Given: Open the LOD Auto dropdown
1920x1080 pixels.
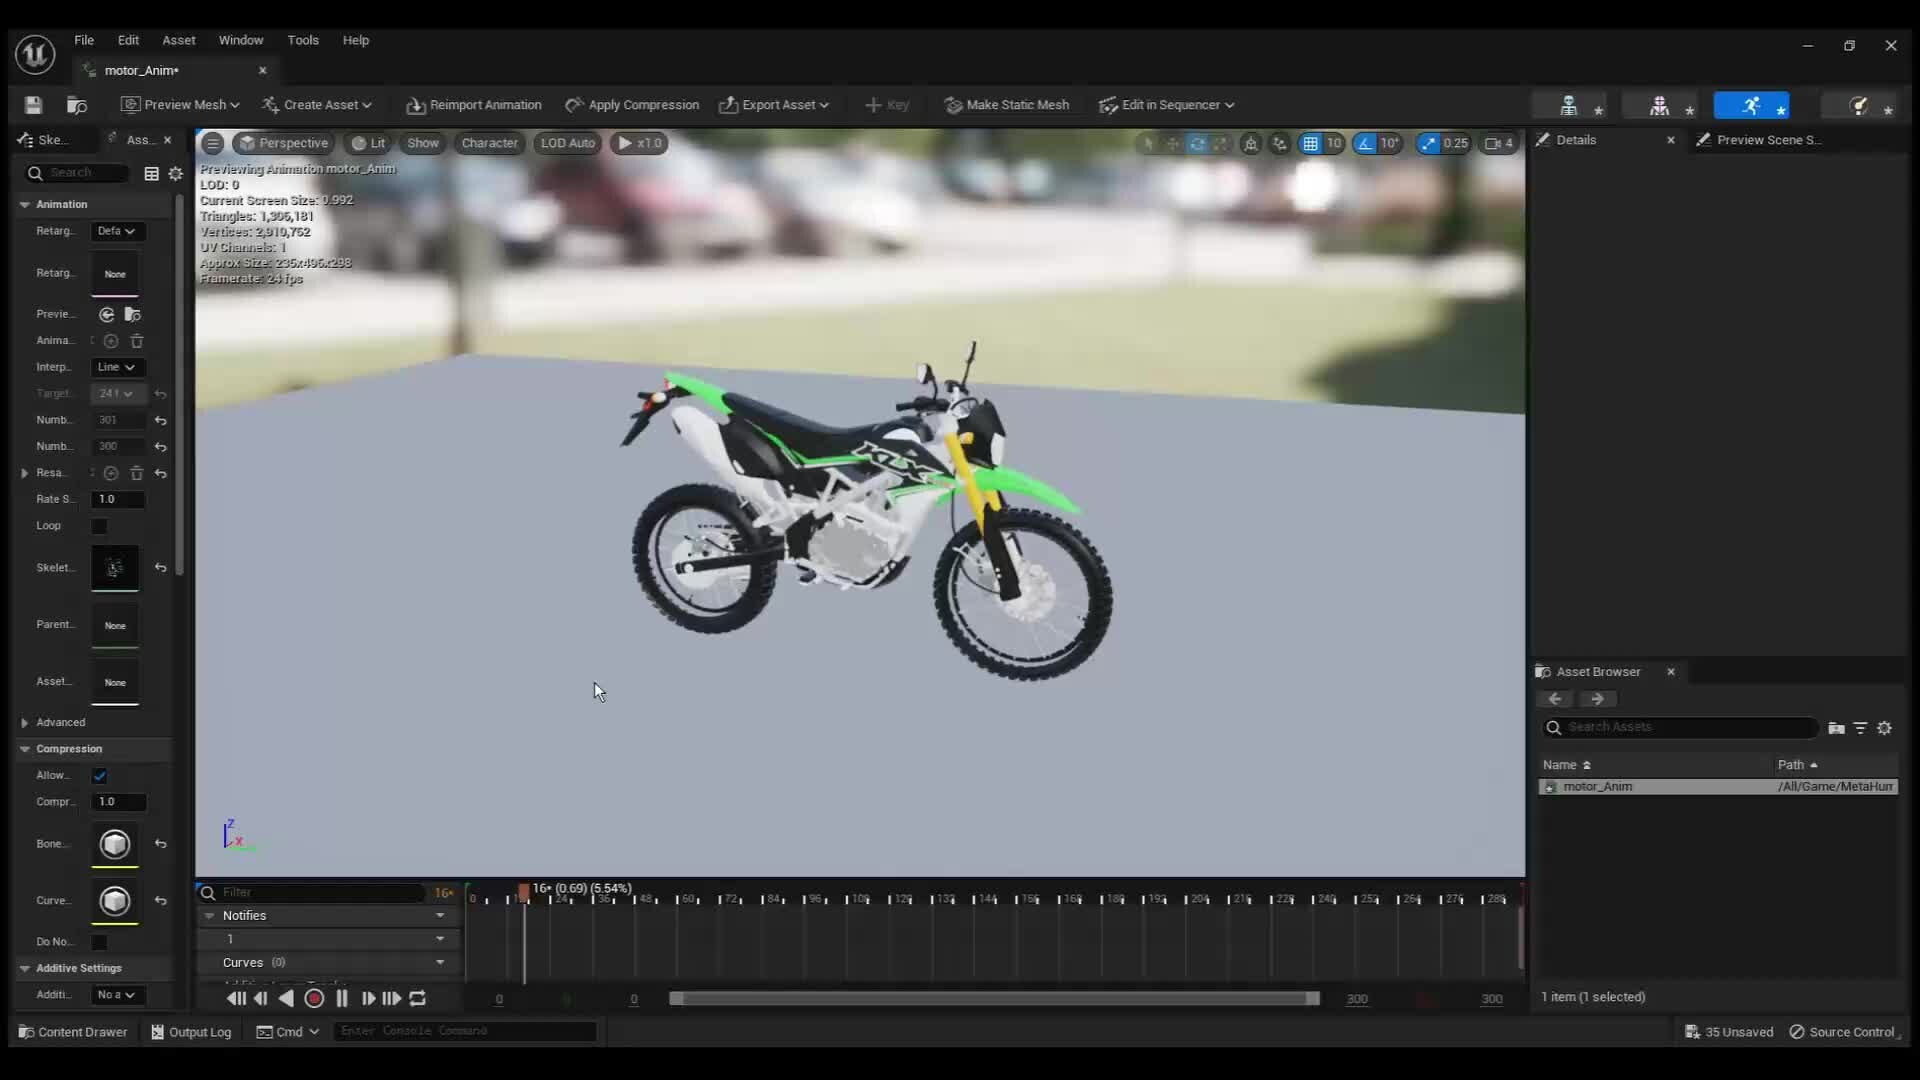Looking at the screenshot, I should (x=567, y=143).
